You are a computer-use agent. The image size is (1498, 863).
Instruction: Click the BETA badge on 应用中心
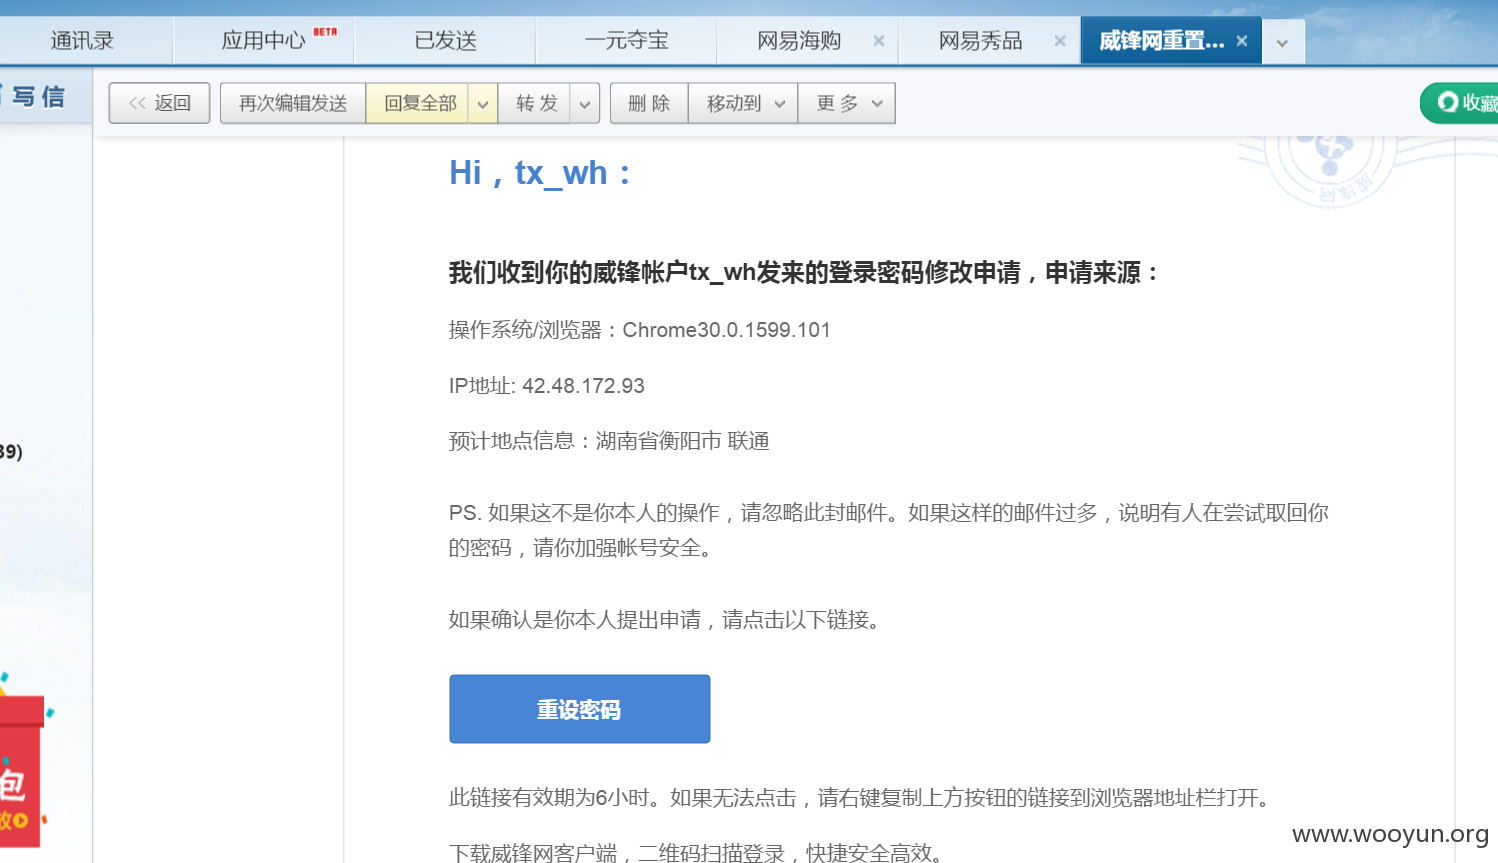(325, 32)
